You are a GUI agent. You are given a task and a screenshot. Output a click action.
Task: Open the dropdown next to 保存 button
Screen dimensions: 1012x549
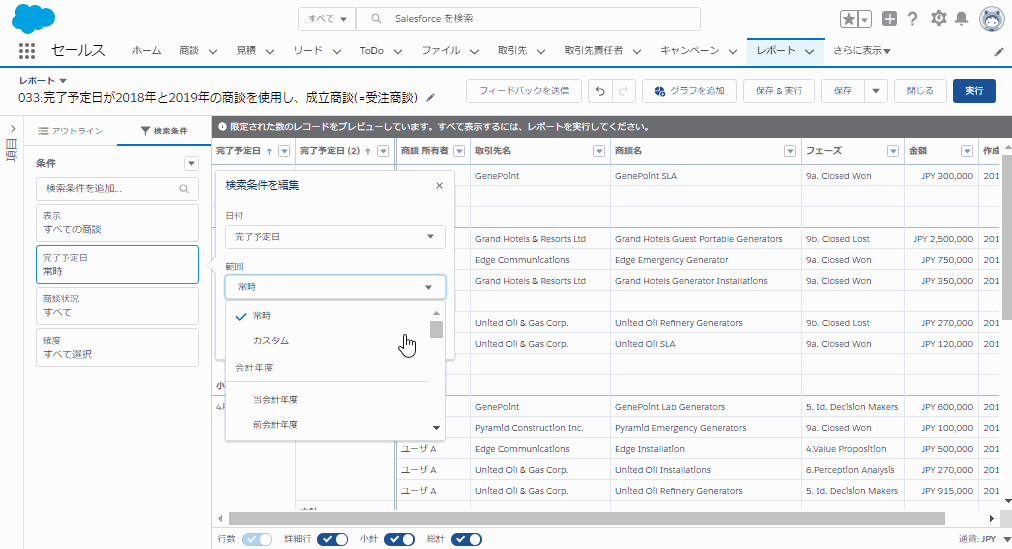876,91
